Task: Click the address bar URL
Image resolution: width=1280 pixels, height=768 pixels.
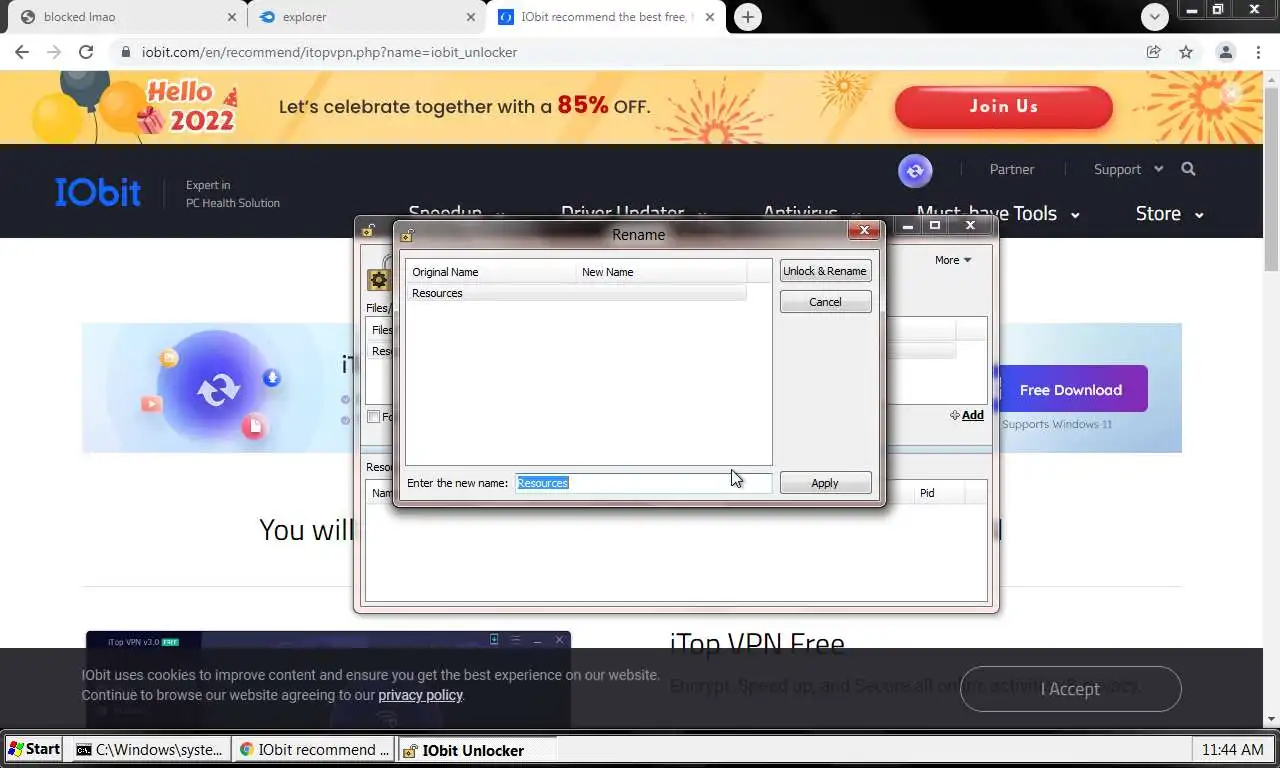Action: [330, 52]
